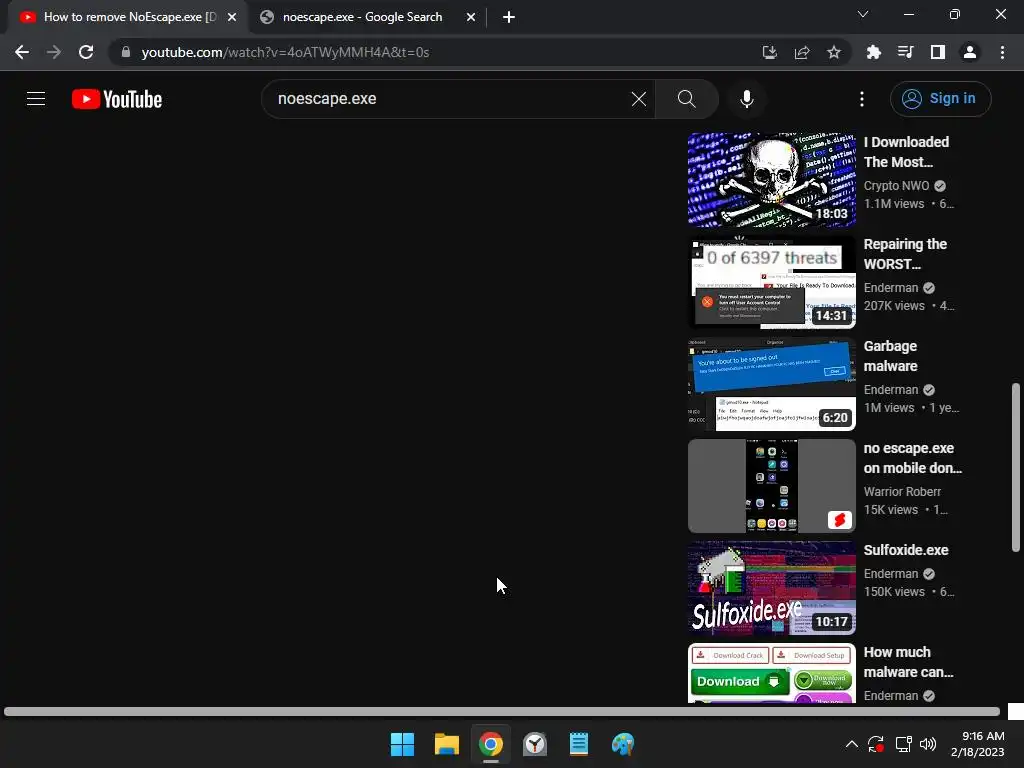Open media controls icon in toolbar

tap(906, 52)
